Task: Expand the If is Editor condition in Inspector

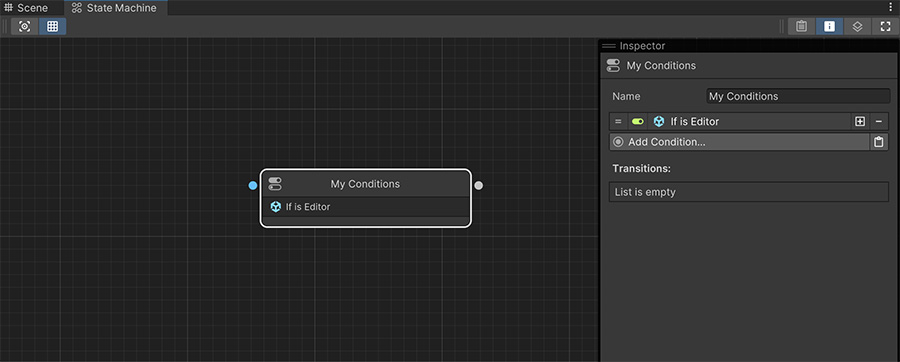Action: (695, 122)
